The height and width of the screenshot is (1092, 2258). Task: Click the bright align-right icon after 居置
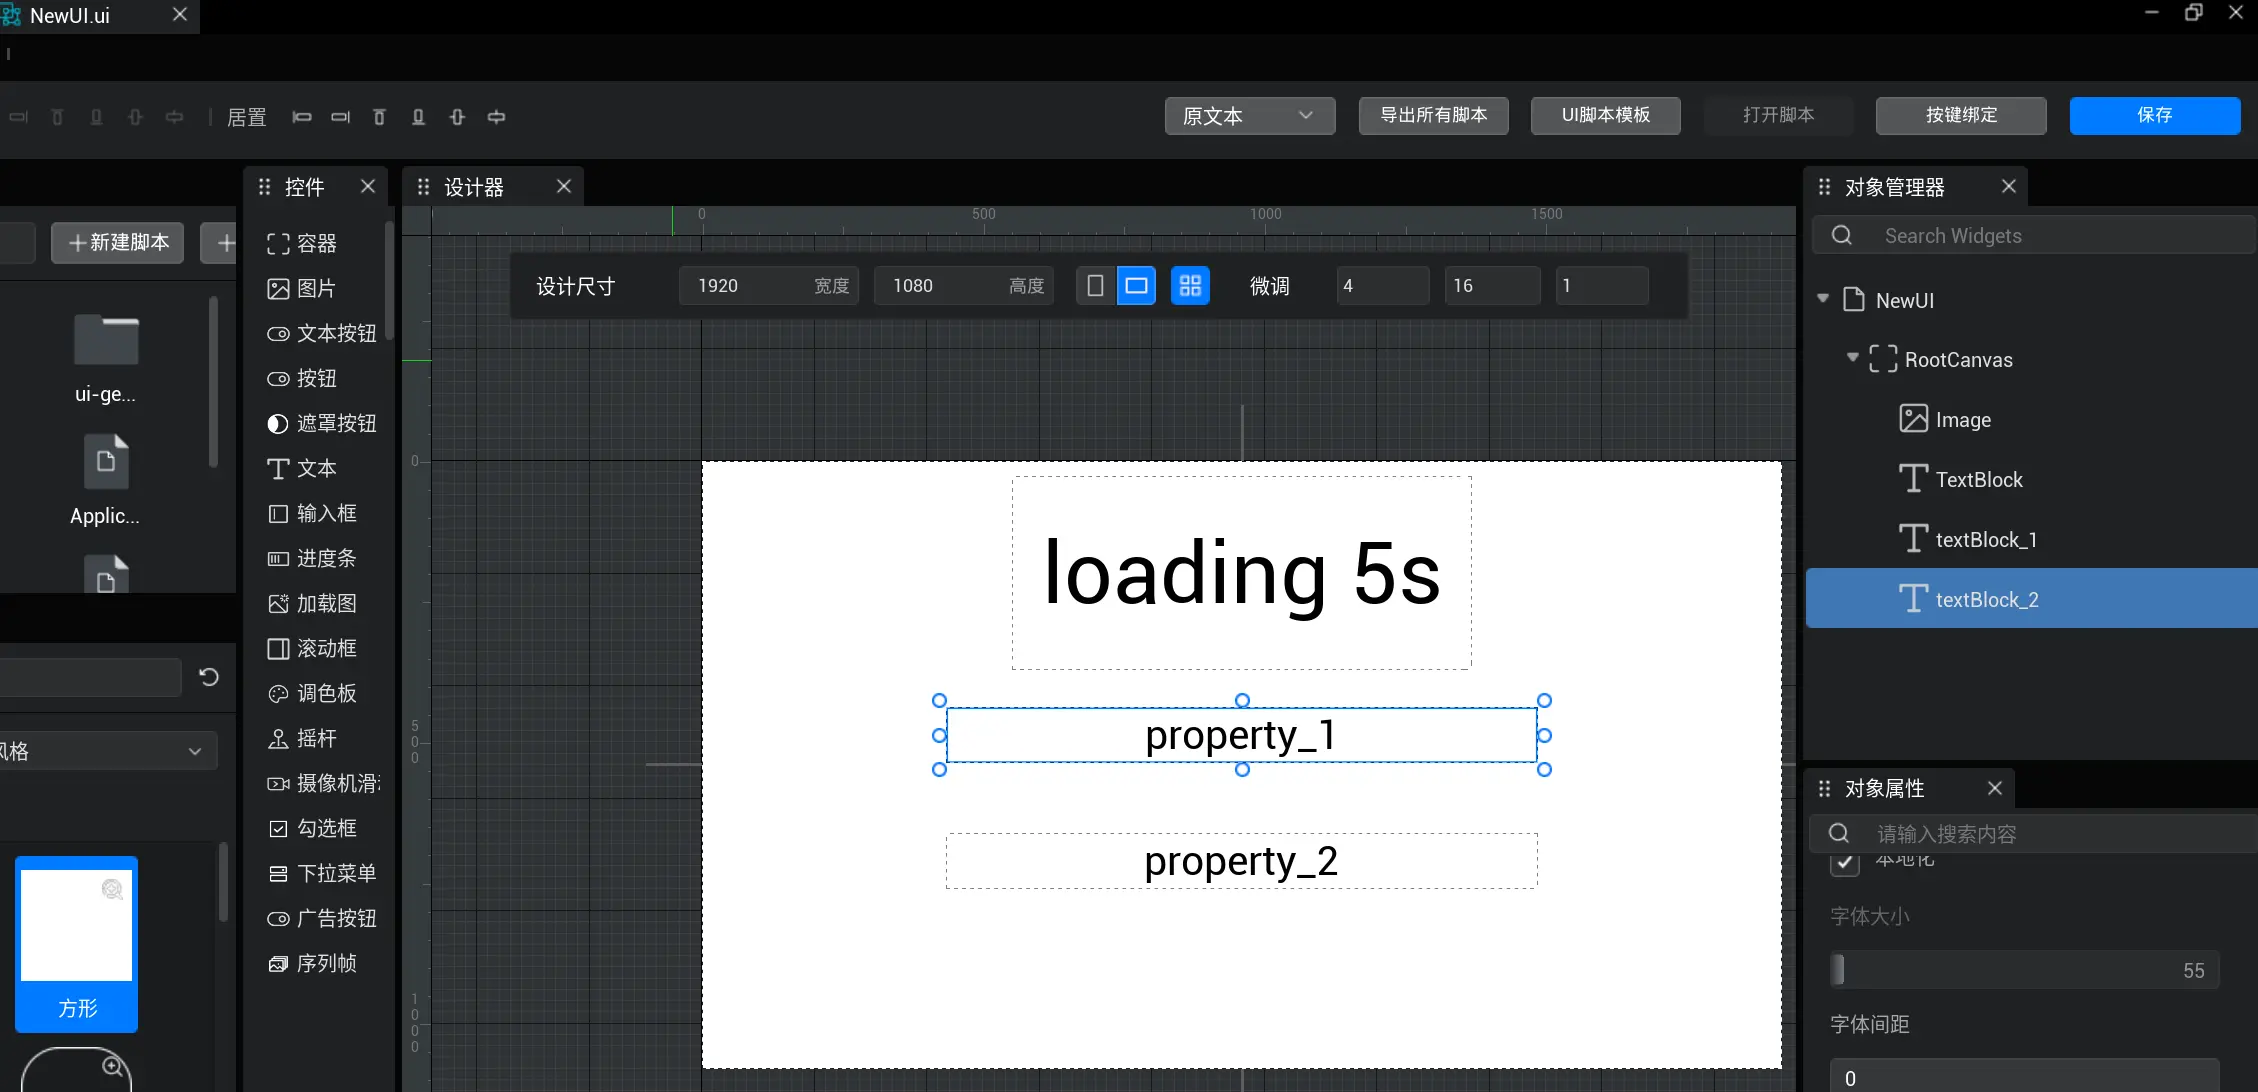(341, 117)
